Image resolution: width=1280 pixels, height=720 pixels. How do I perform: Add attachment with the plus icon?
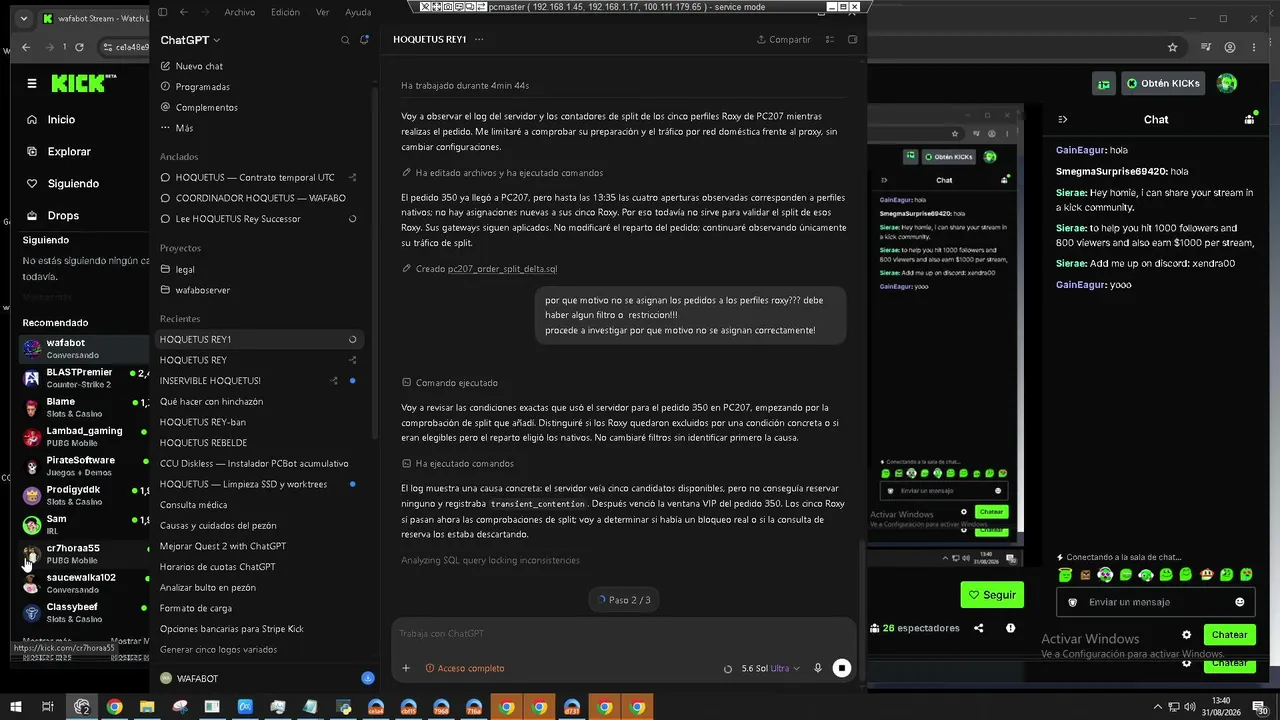406,668
